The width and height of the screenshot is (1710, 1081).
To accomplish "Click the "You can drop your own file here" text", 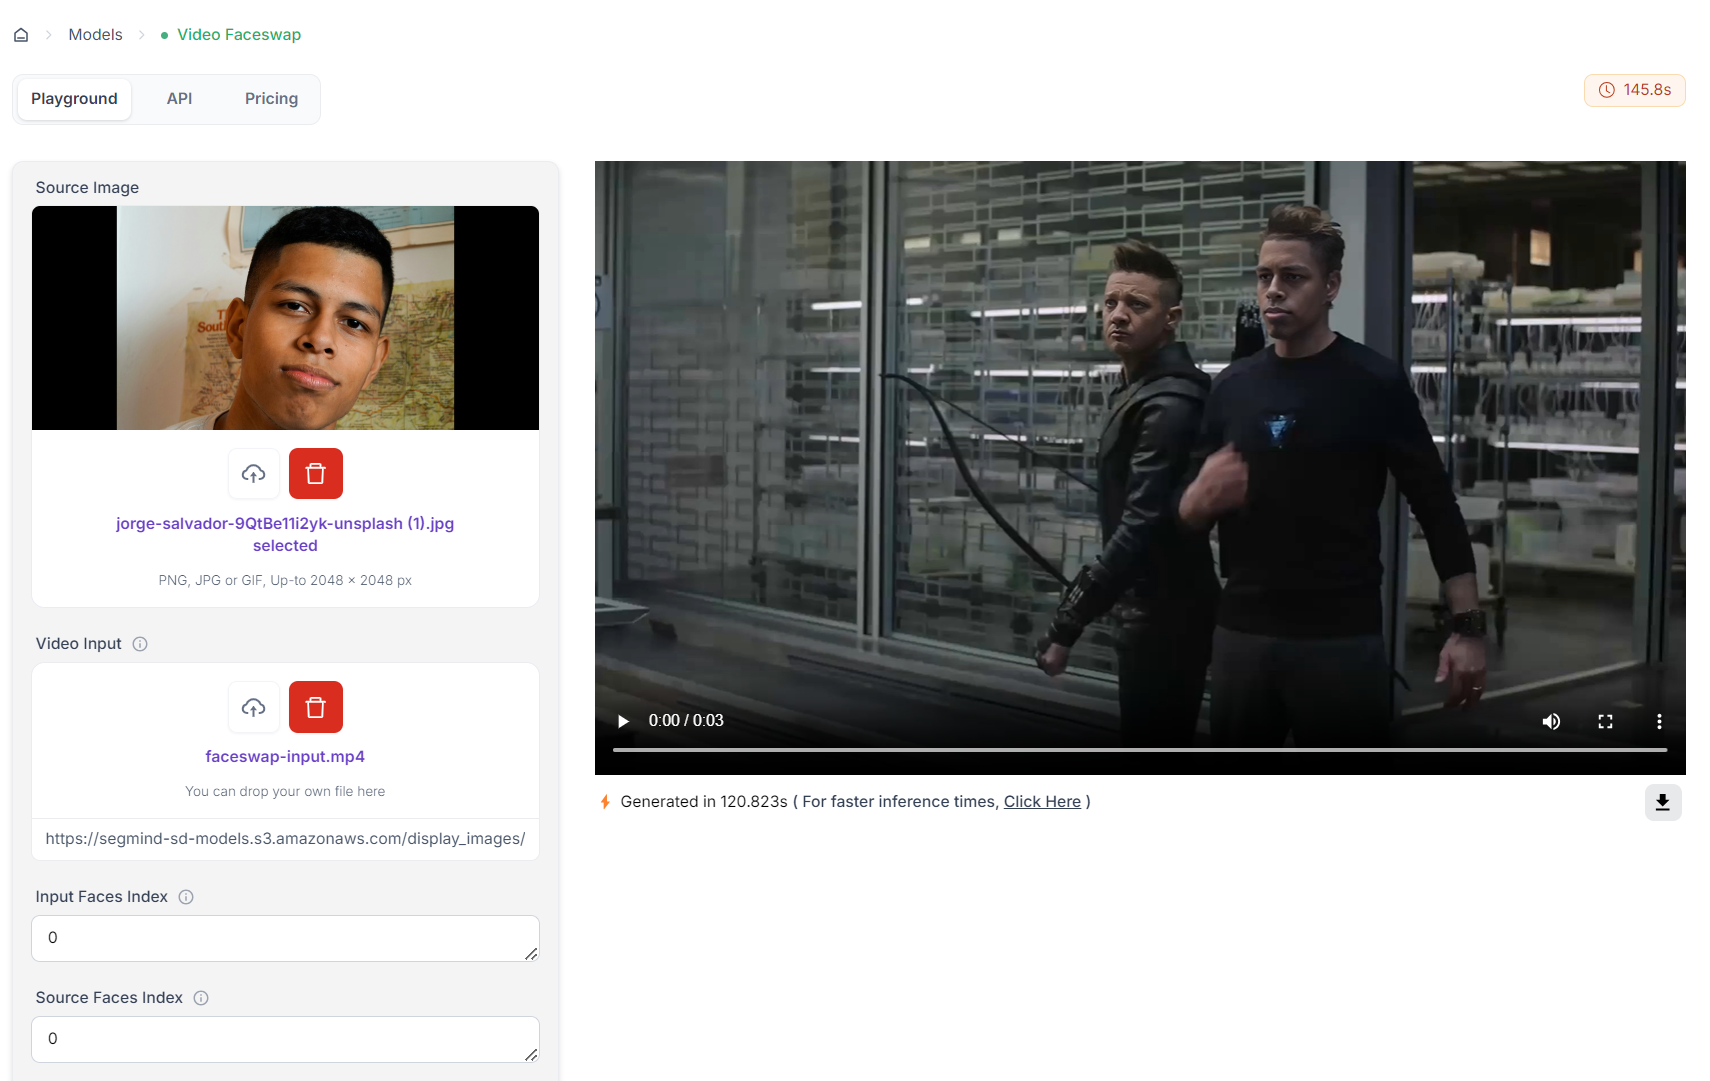I will click(285, 792).
